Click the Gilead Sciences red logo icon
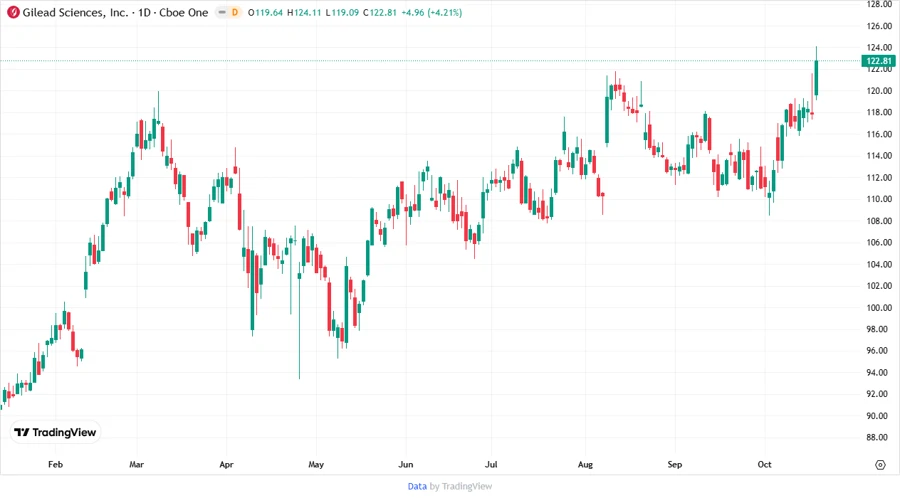This screenshot has height=498, width=900. tap(13, 13)
